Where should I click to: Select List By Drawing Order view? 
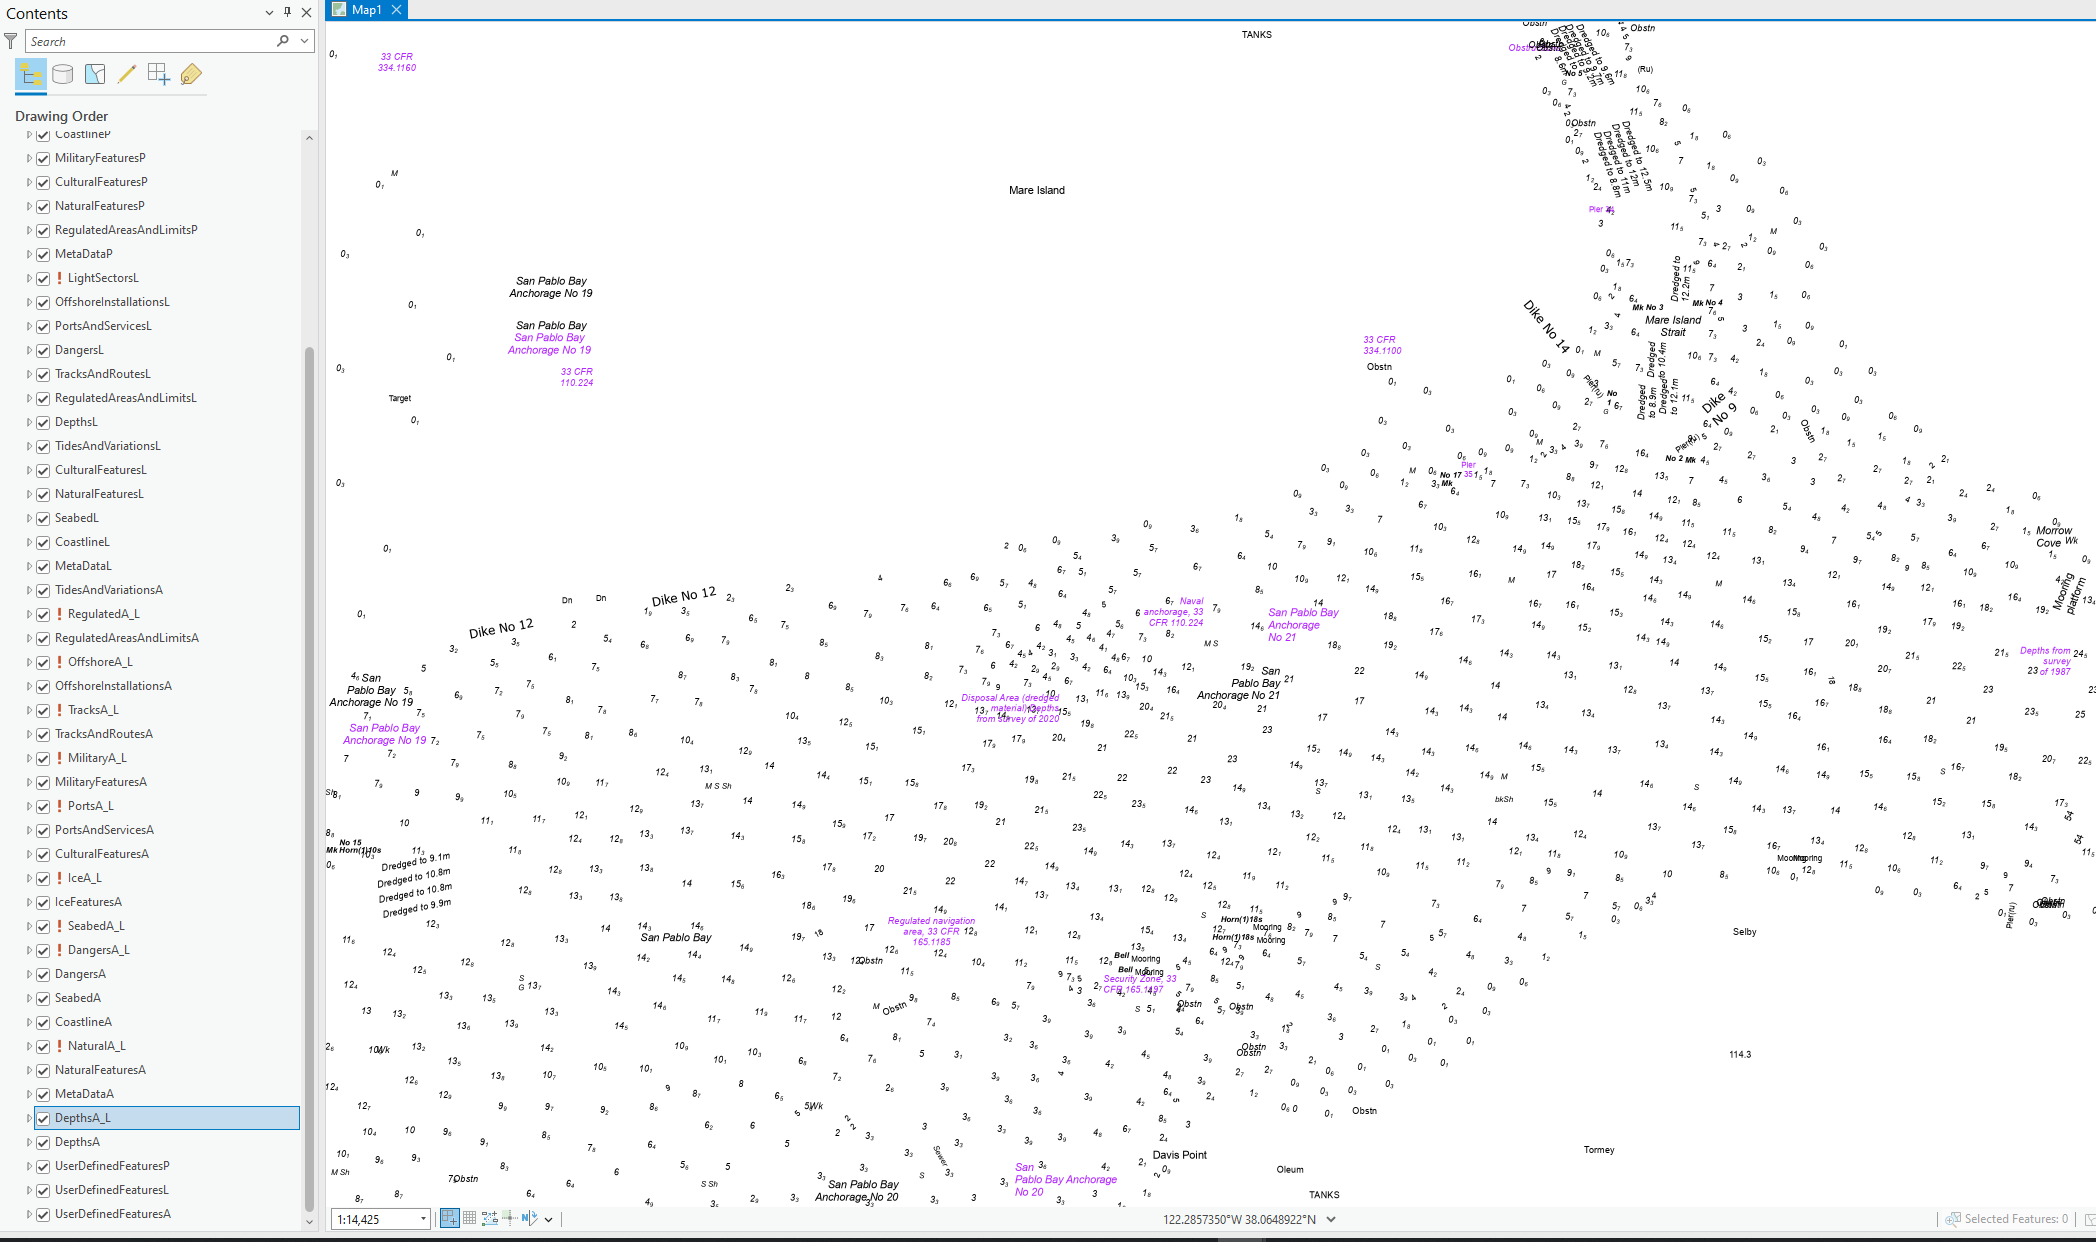pyautogui.click(x=31, y=74)
